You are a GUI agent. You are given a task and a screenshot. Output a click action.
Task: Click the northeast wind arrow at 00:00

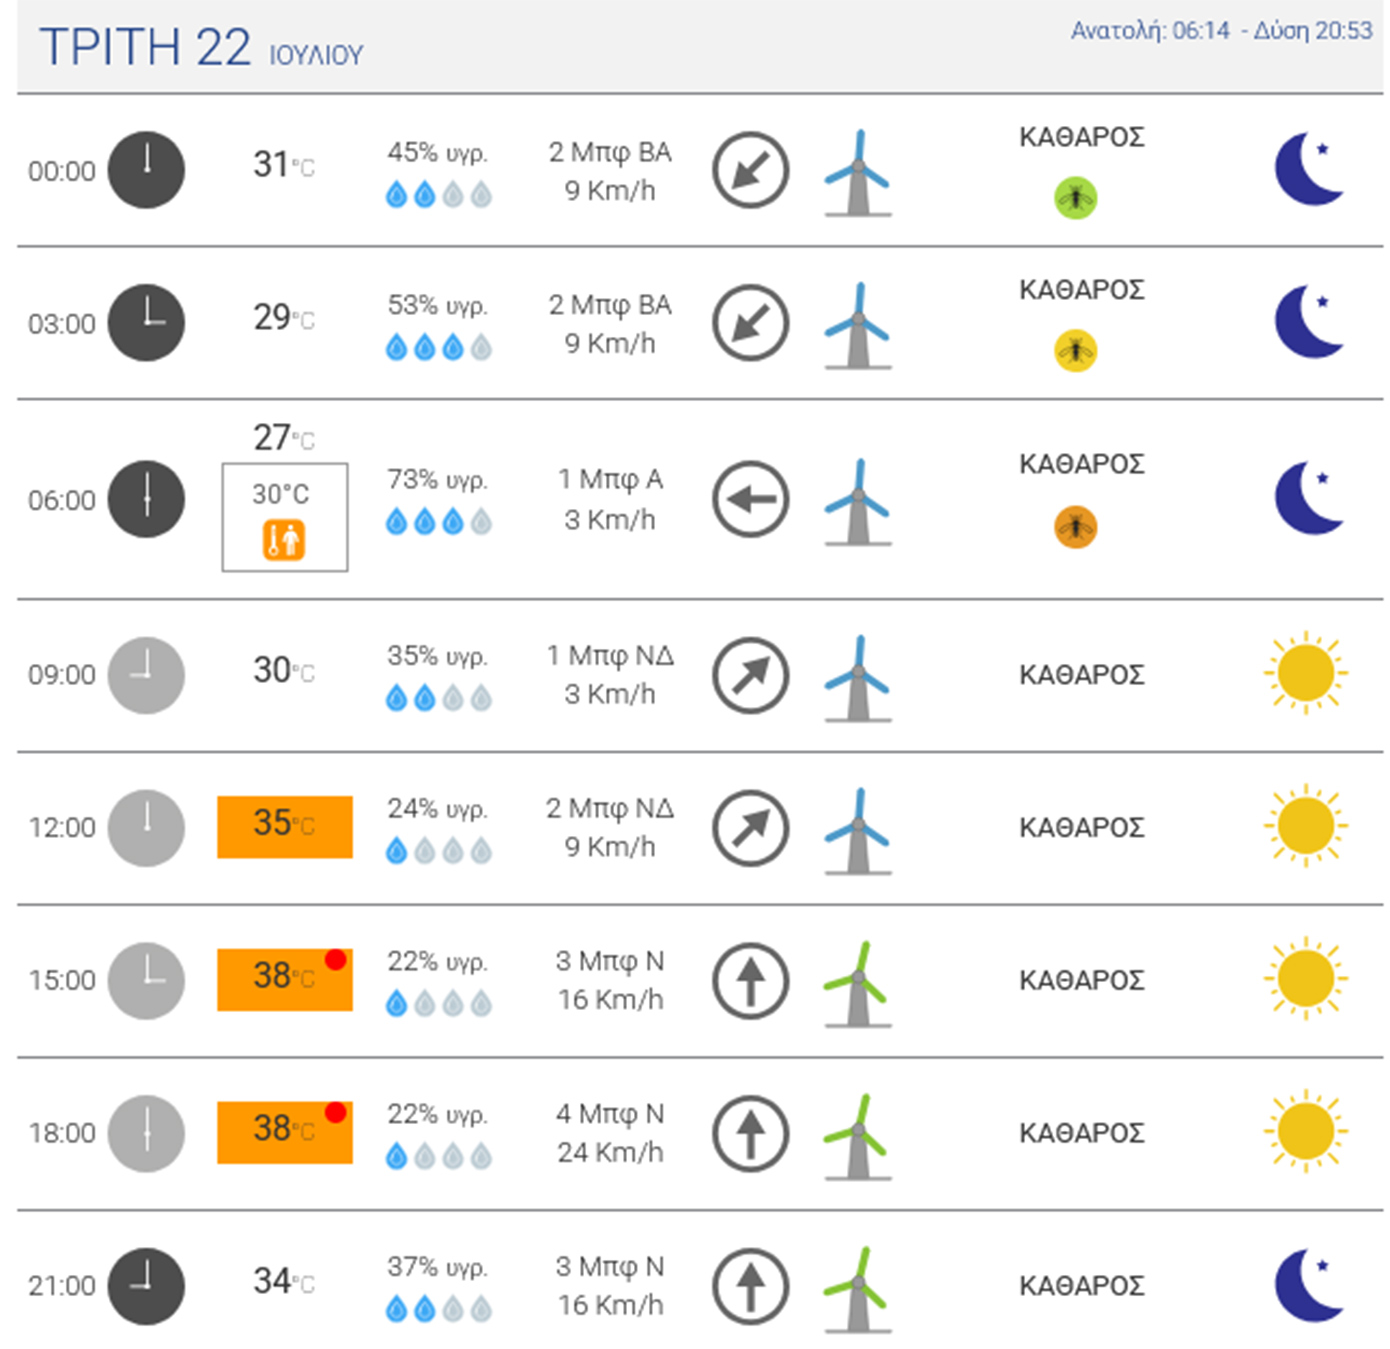tap(750, 170)
